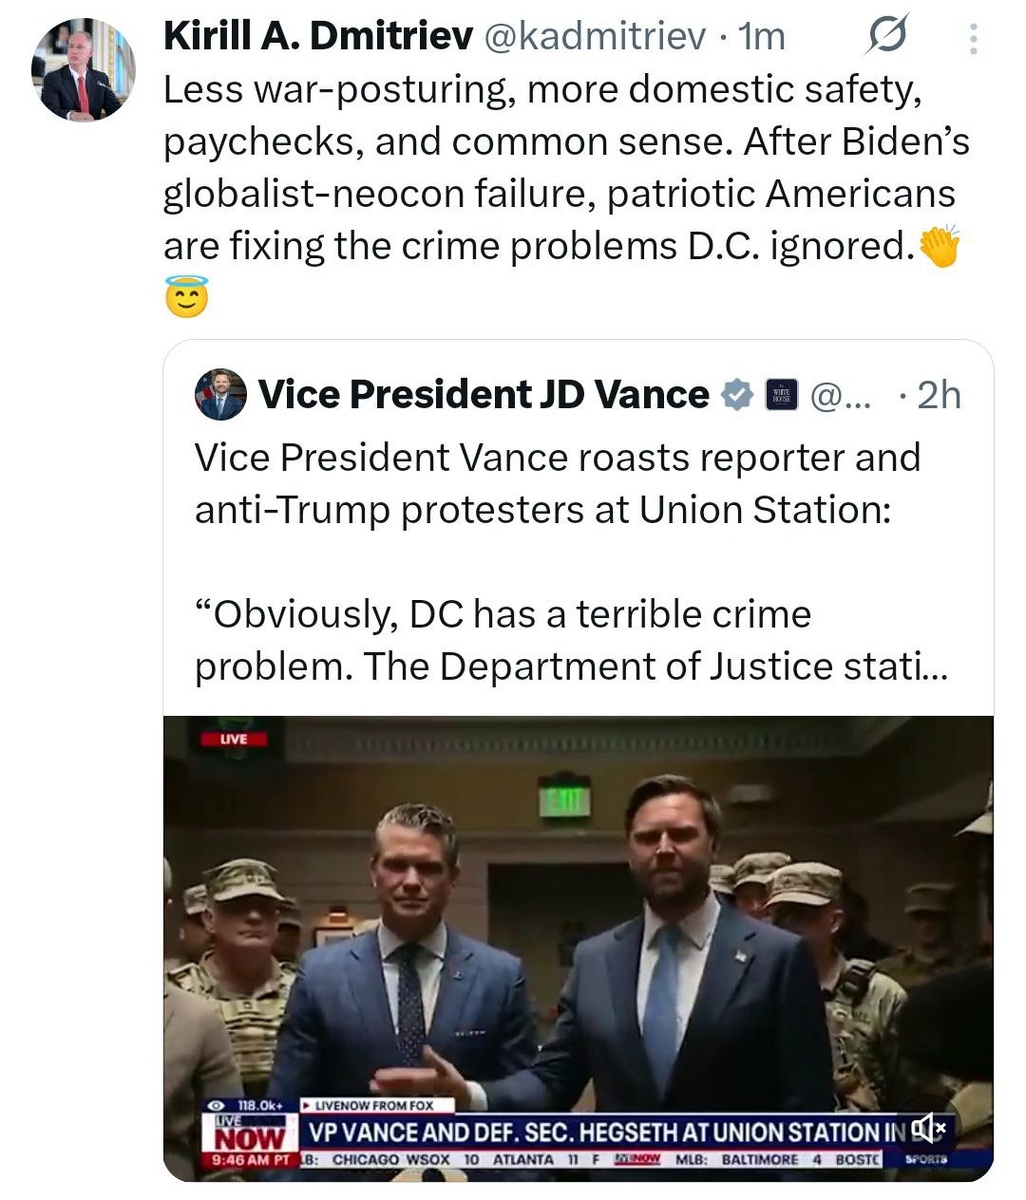Click the @kadmitriev handle

click(595, 37)
